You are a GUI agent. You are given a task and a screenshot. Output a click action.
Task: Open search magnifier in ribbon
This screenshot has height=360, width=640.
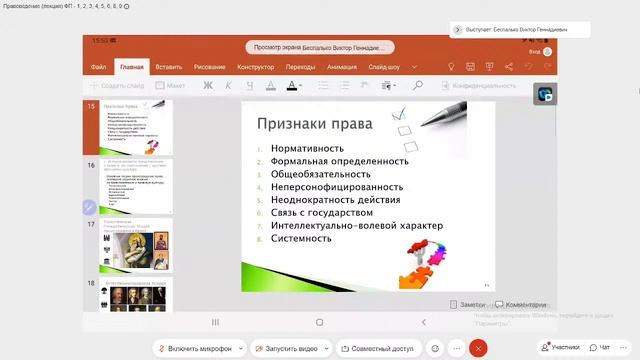pyautogui.click(x=418, y=85)
